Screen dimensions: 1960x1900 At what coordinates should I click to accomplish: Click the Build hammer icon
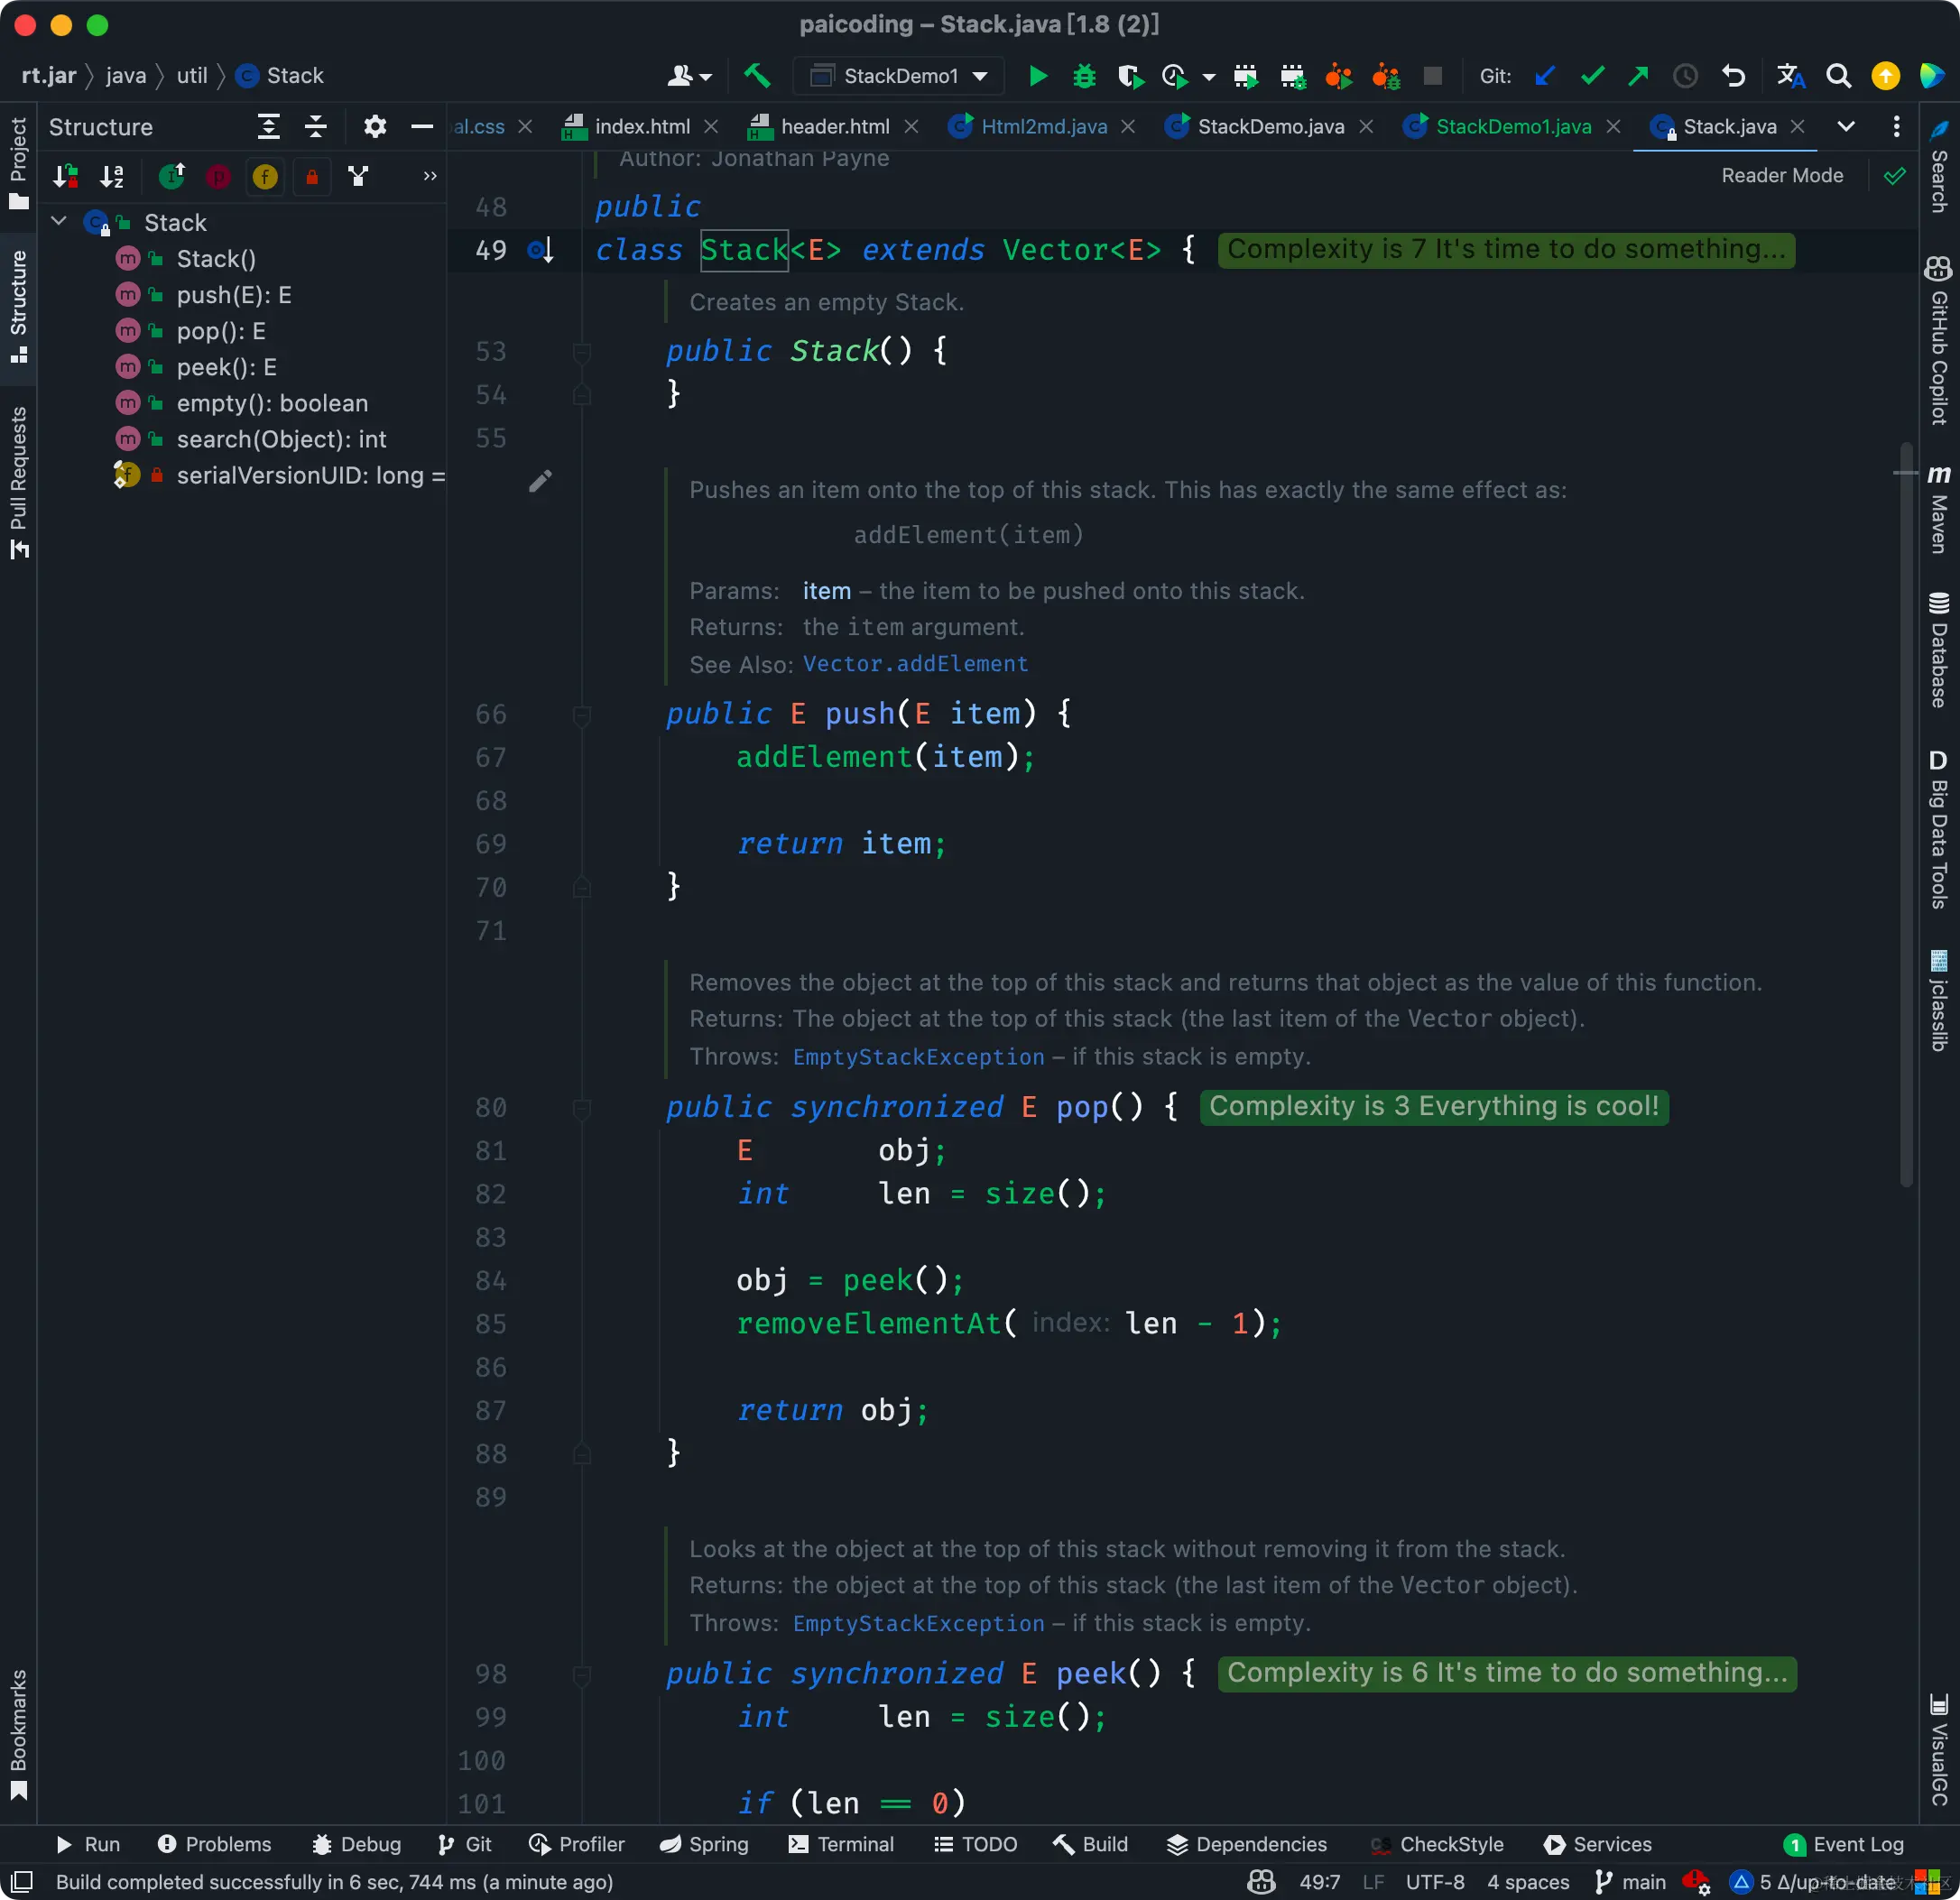click(757, 75)
